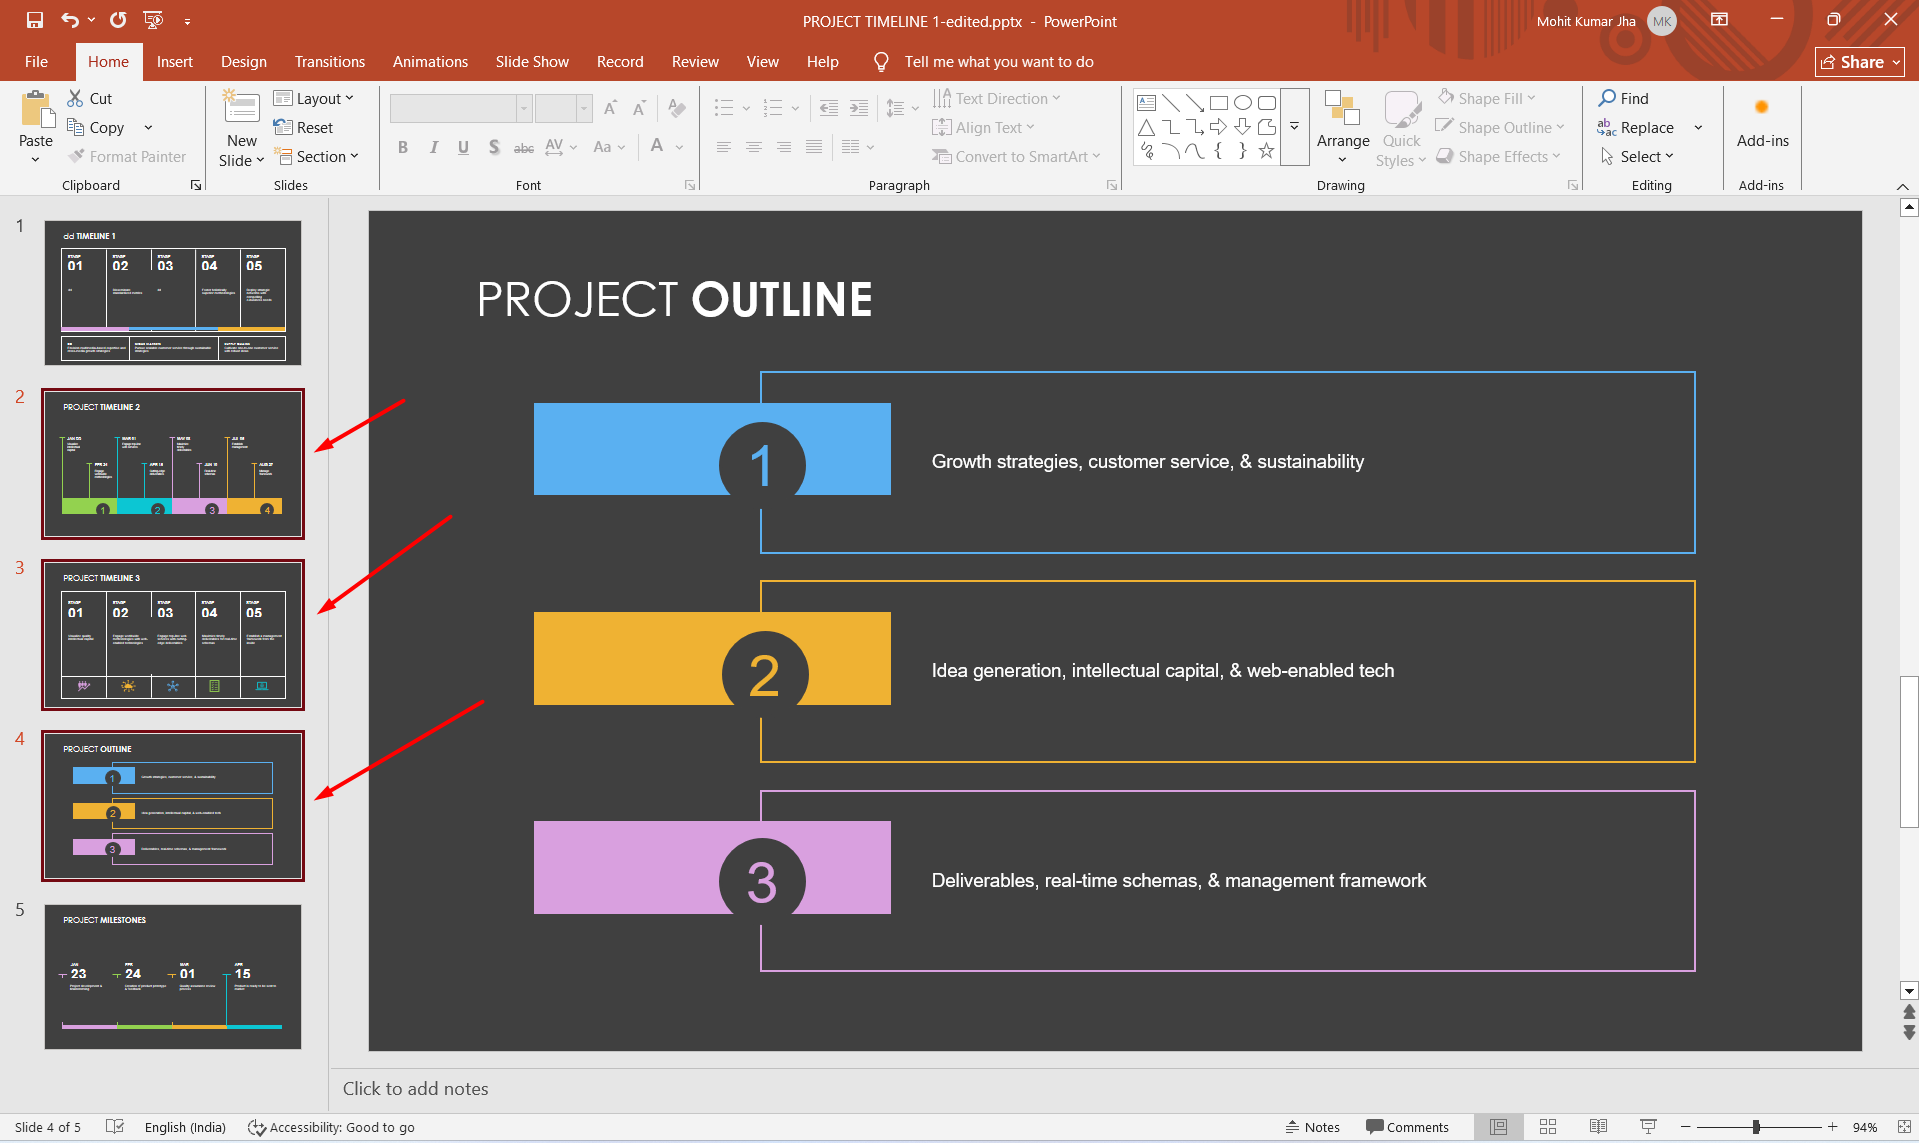This screenshot has width=1919, height=1143.
Task: Open the Section dropdown
Action: (x=316, y=156)
